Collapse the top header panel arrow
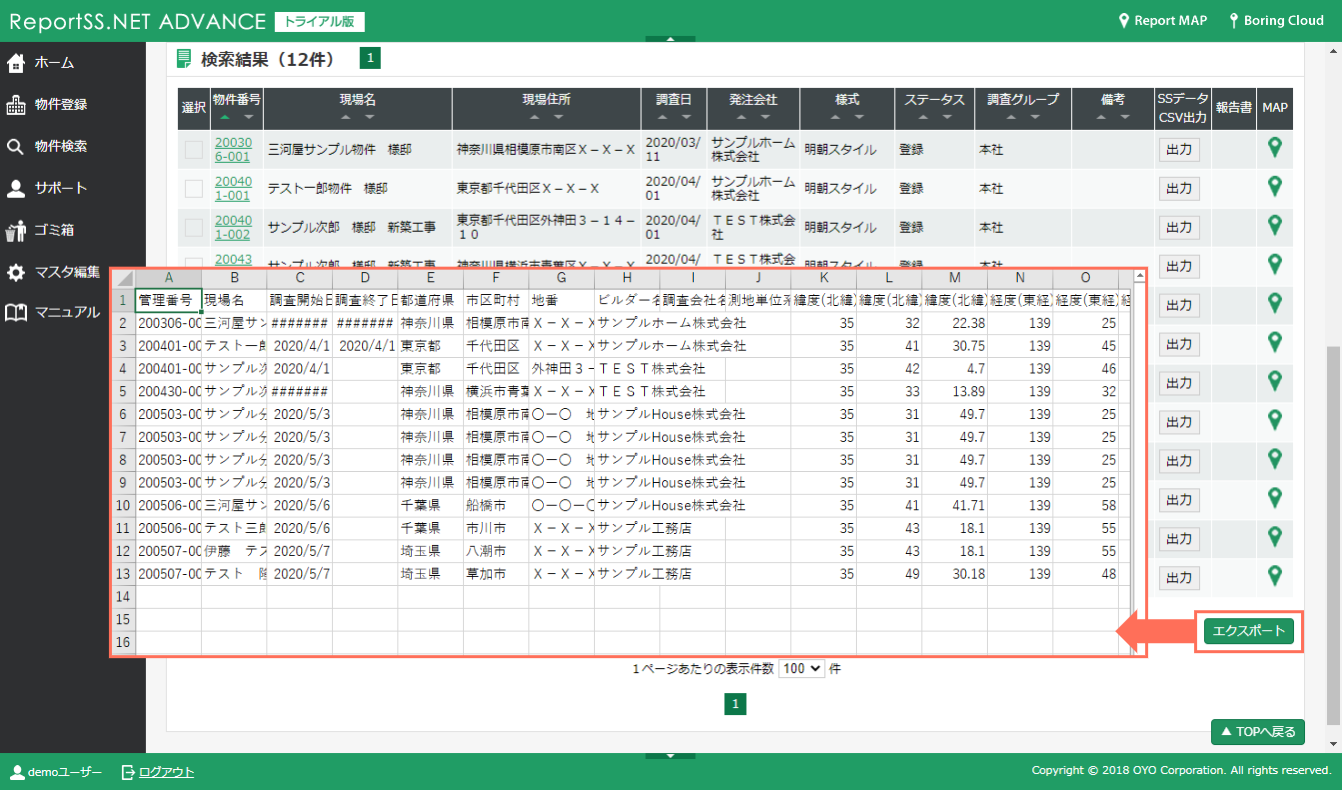Viewport: 1343px width, 791px height. [671, 39]
